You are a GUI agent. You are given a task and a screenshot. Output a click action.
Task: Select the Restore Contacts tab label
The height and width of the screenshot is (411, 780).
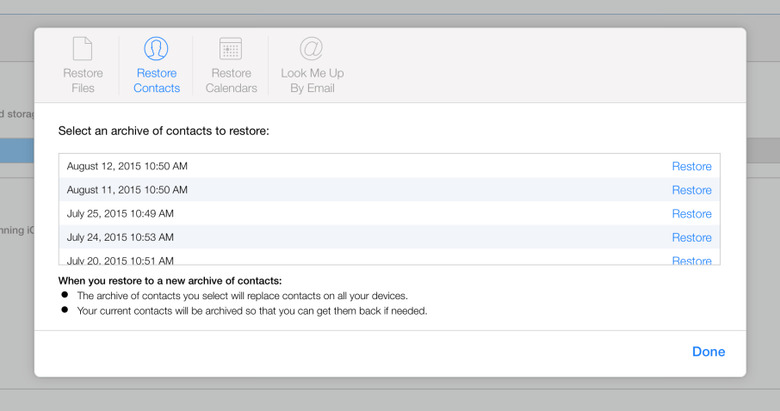[156, 80]
